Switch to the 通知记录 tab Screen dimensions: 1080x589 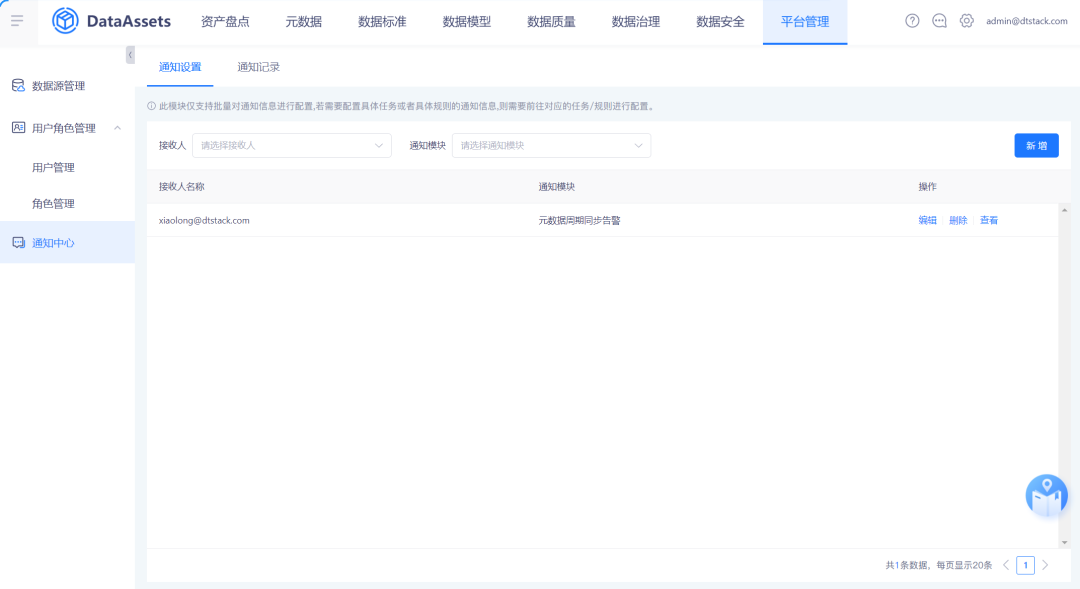258,67
